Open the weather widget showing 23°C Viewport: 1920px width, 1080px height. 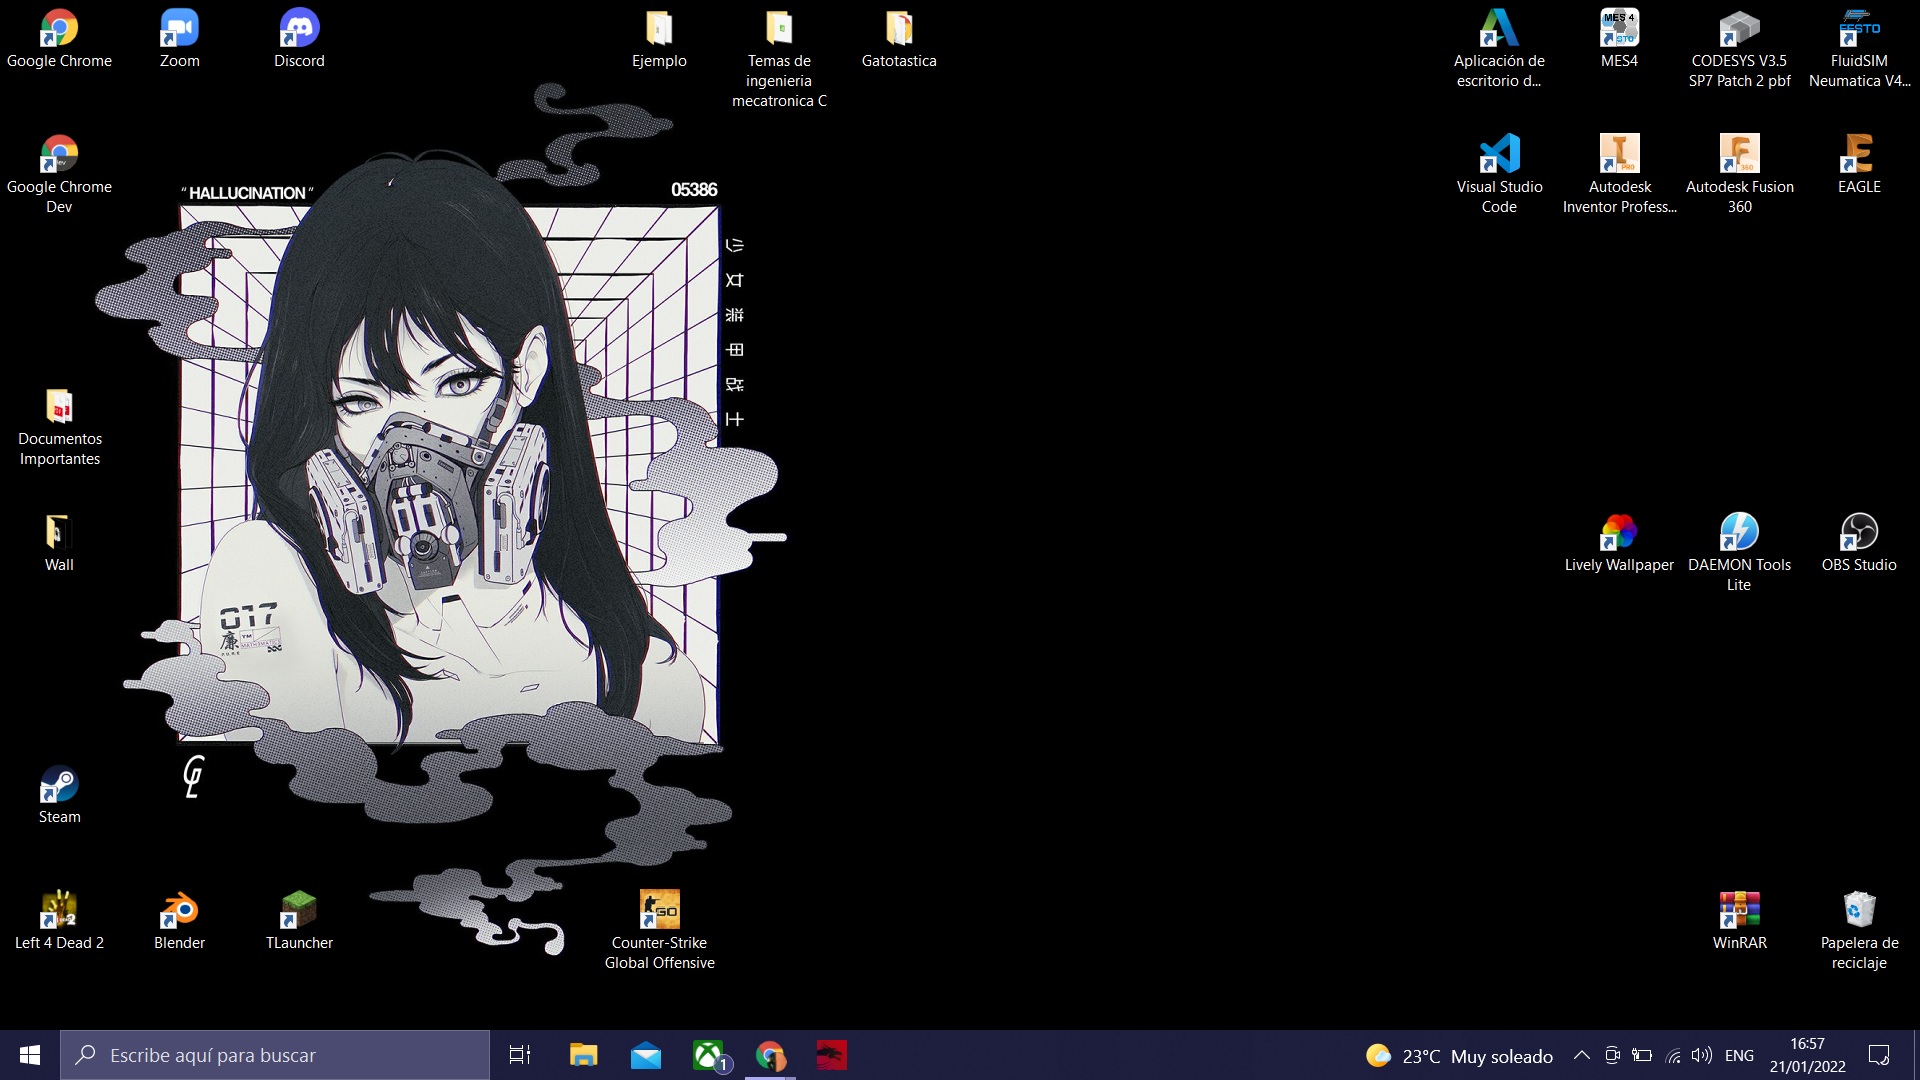1460,1056
